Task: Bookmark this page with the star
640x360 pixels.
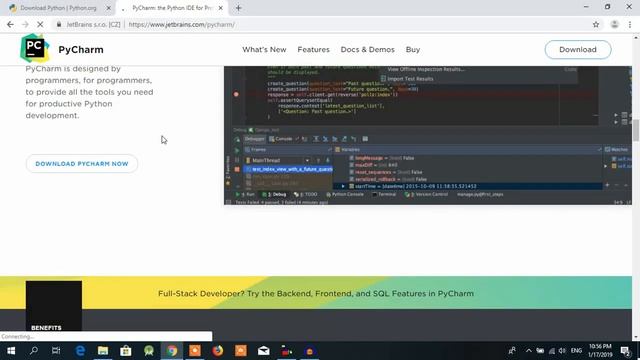Action: pyautogui.click(x=596, y=24)
